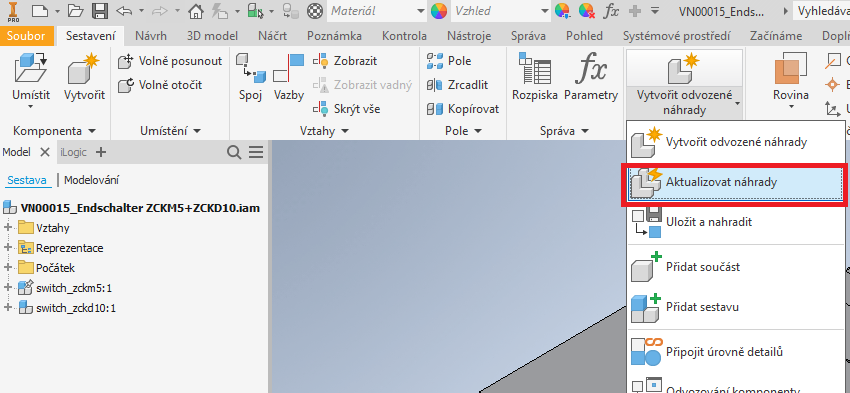The width and height of the screenshot is (850, 393).
Task: Click Skrýt vše relationships button
Action: click(x=347, y=109)
